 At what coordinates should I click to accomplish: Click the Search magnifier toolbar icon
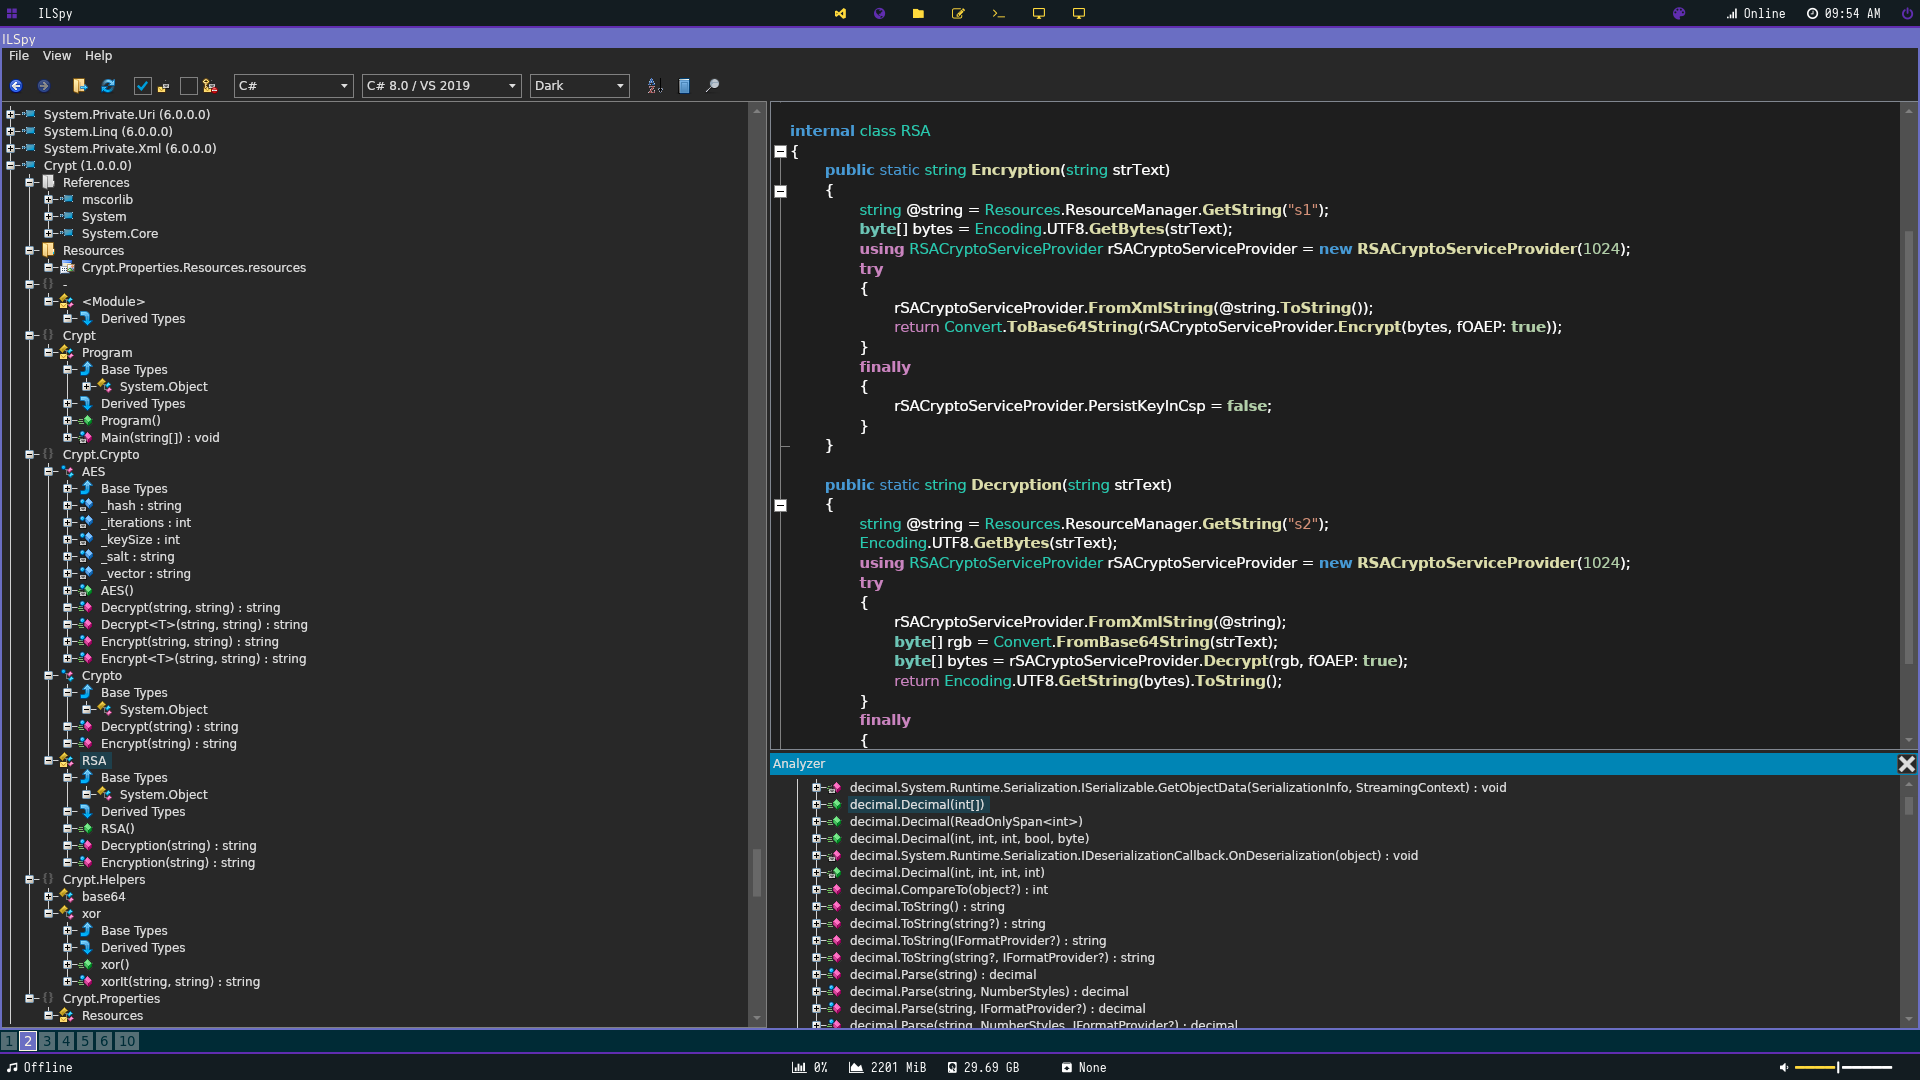pos(712,86)
